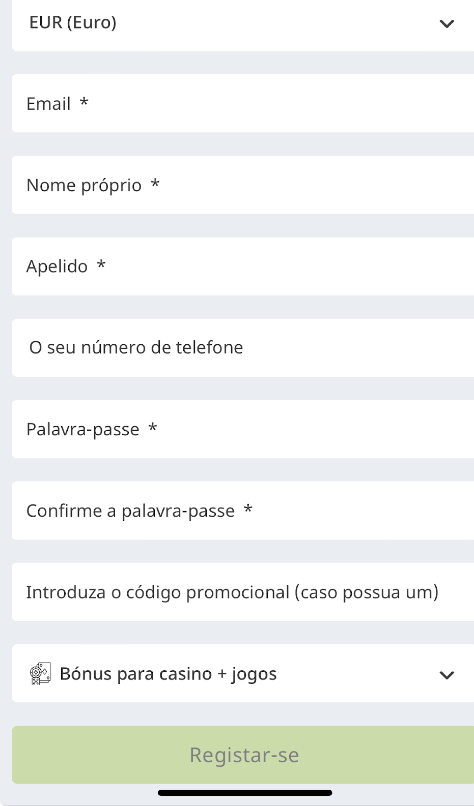
Task: Click the asterisk after Confirme a palavra-passe
Action: (248, 509)
